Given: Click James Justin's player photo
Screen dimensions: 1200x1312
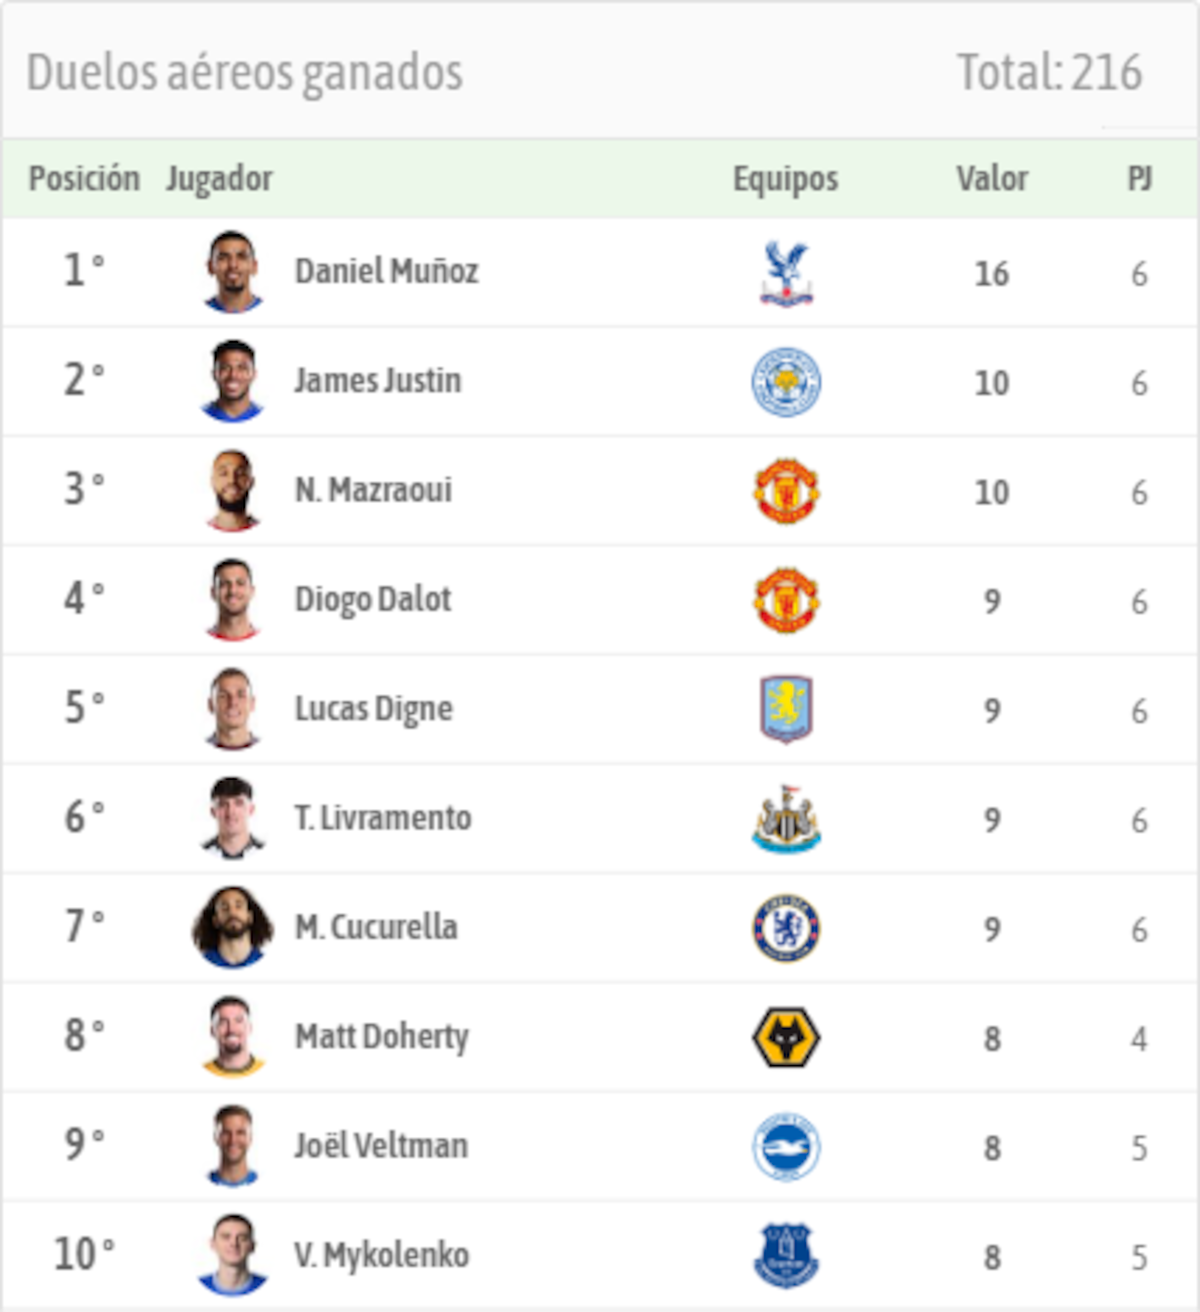Looking at the screenshot, I should tap(231, 381).
